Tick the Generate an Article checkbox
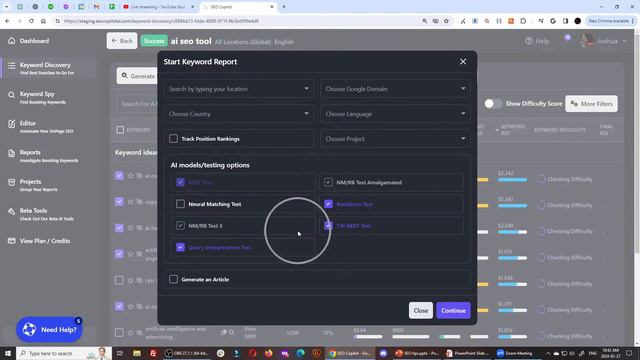The image size is (640, 360). [173, 280]
